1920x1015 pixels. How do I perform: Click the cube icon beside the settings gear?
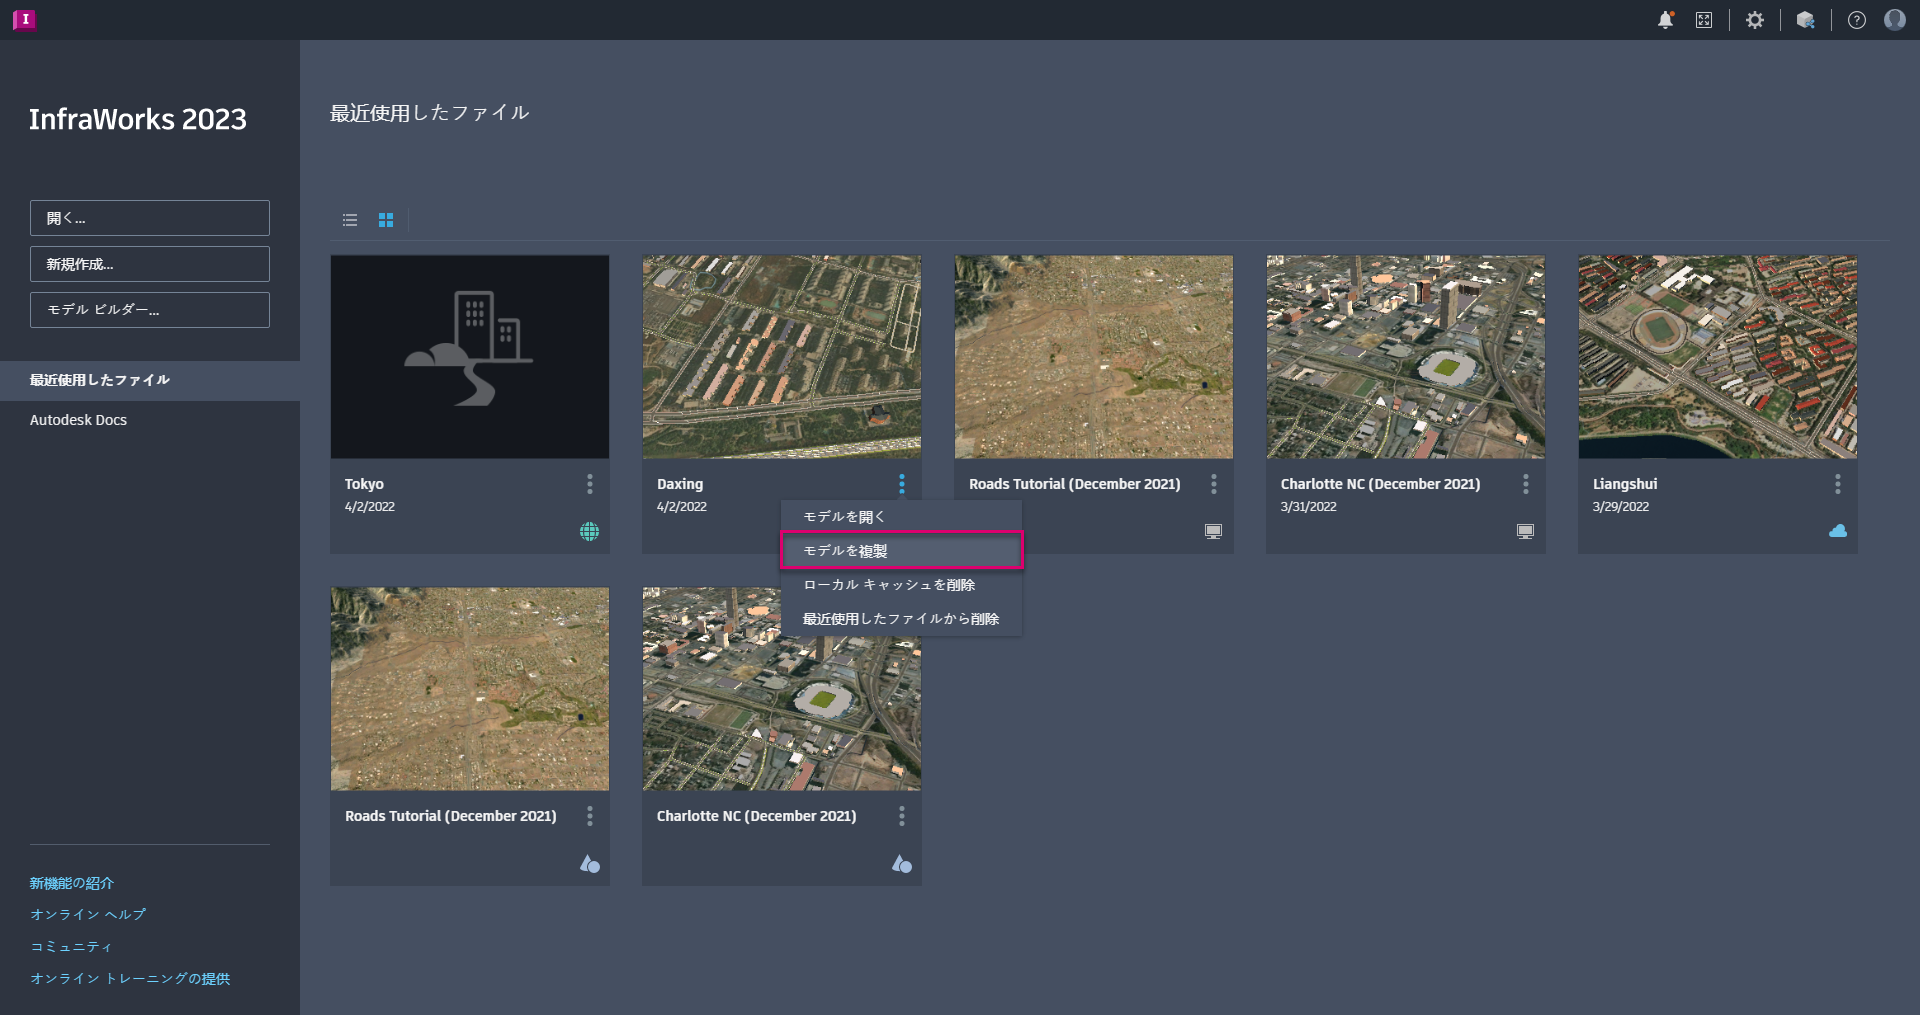click(1806, 20)
